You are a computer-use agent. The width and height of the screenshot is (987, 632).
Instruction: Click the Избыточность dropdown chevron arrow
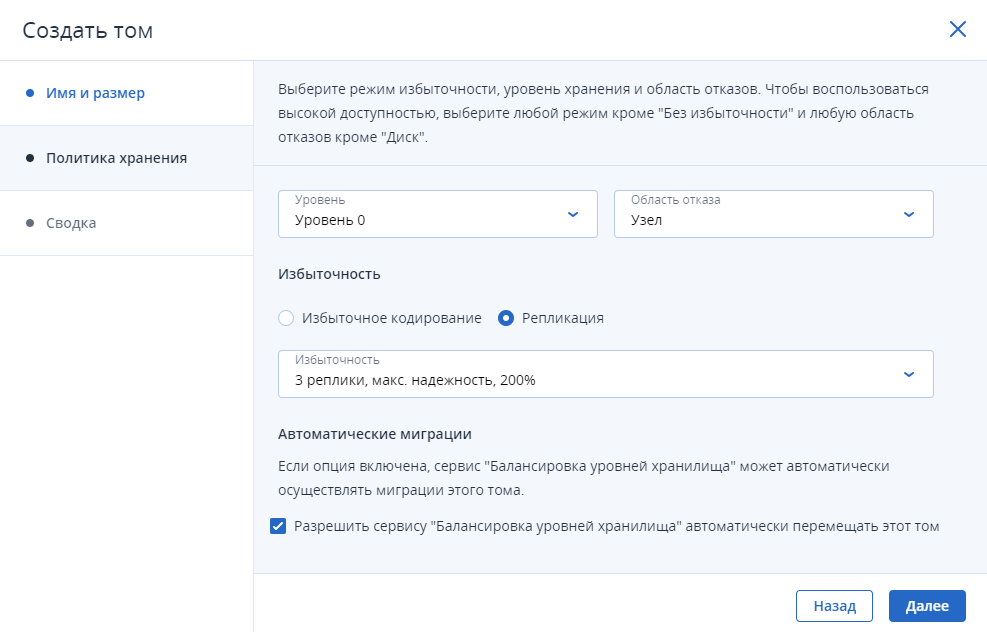point(909,375)
